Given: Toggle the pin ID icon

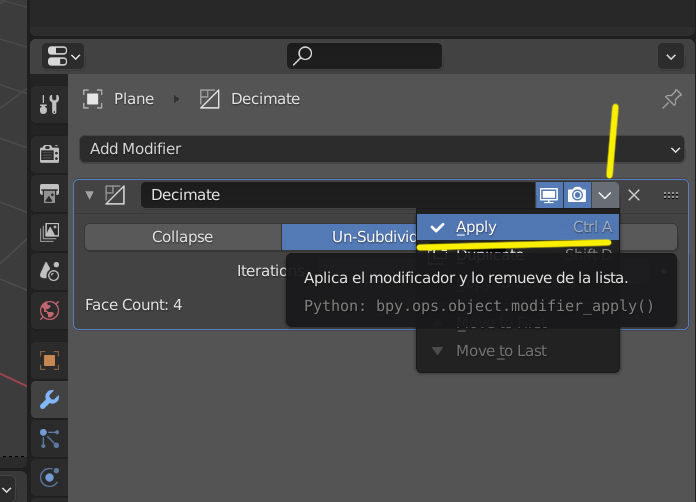Looking at the screenshot, I should 672,99.
